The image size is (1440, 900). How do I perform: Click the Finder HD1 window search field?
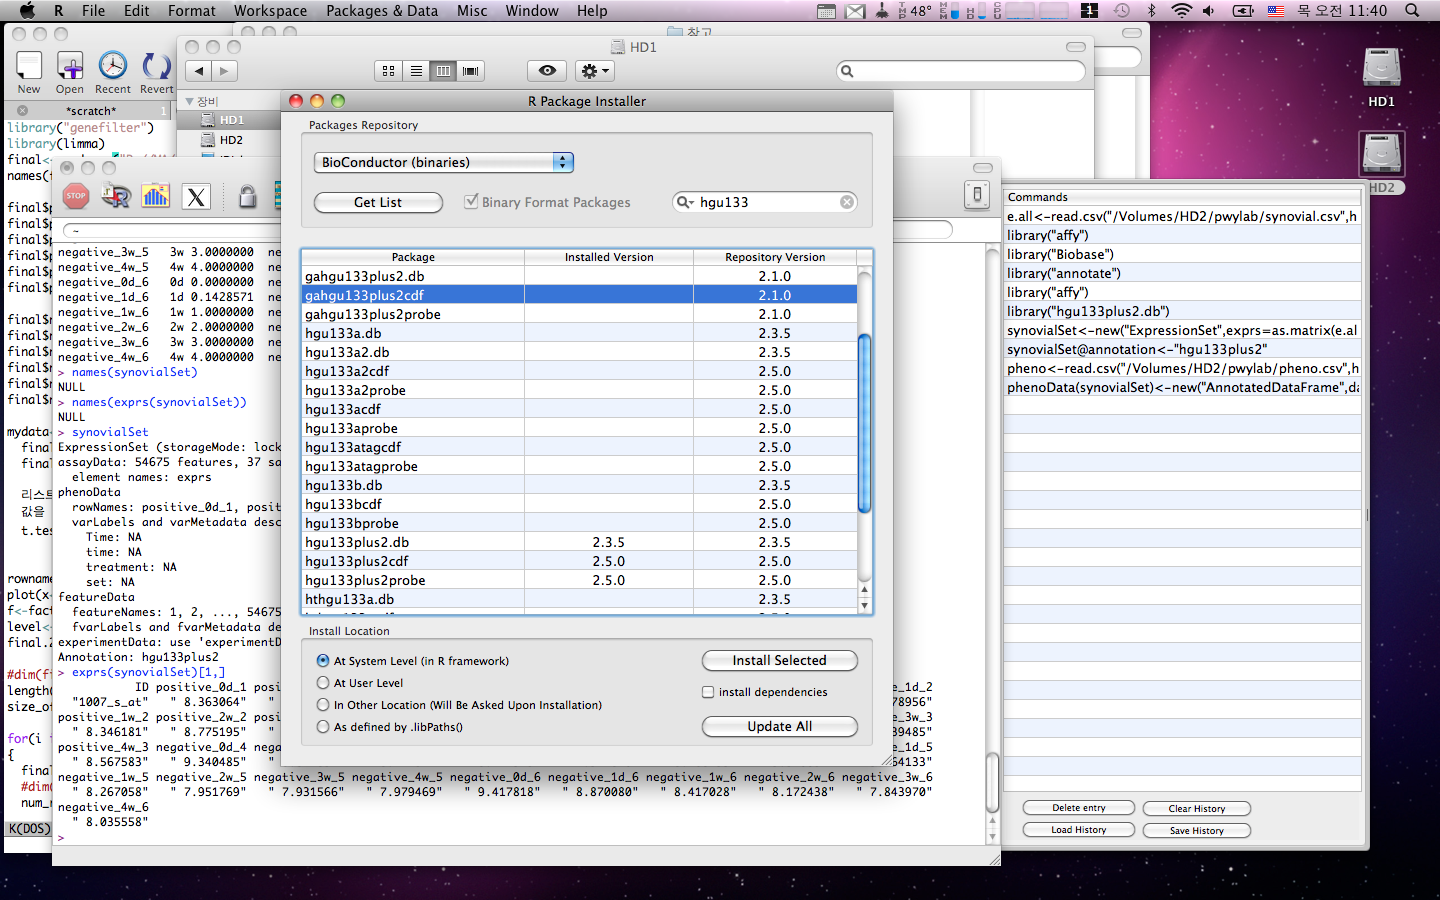[961, 71]
